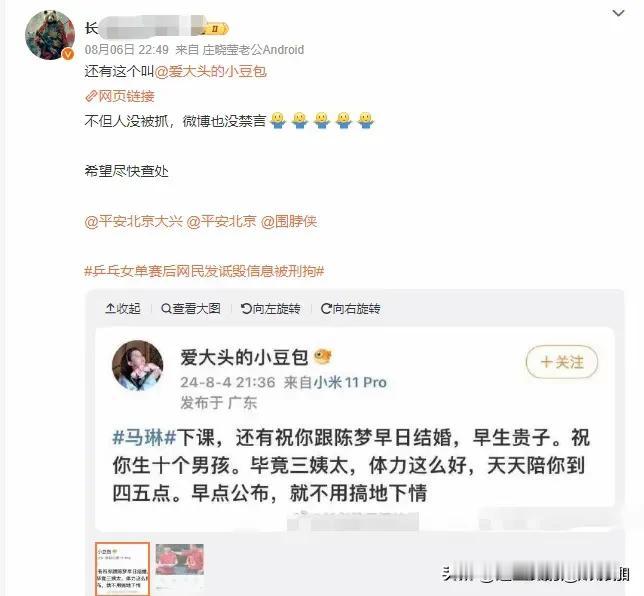This screenshot has height=596, width=644.
Task: Open the post options chevron menu
Action: [x=618, y=13]
